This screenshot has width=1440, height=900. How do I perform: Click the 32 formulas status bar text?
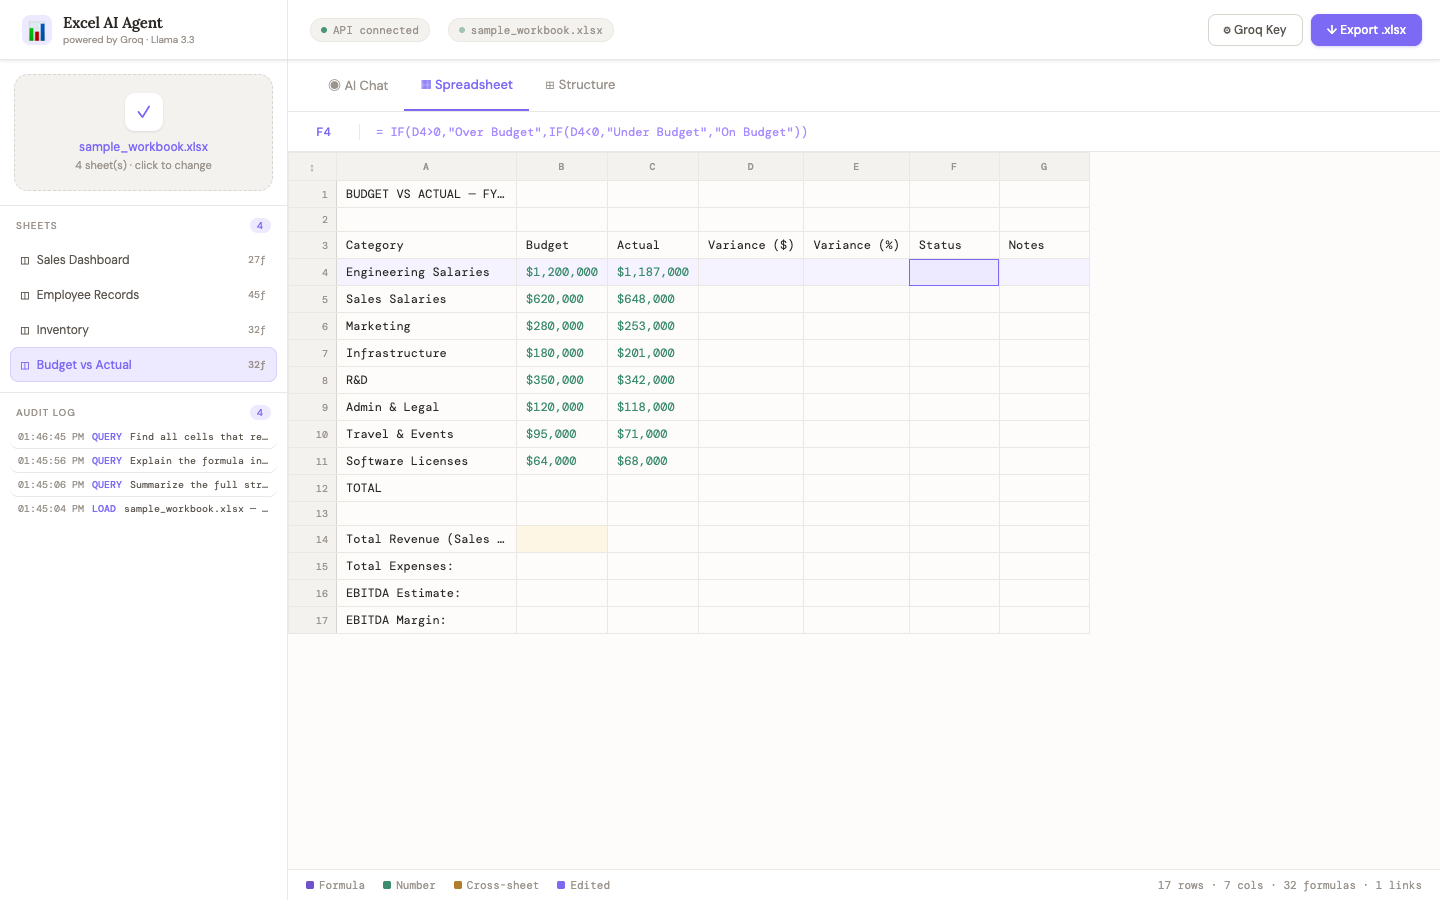coord(1320,886)
